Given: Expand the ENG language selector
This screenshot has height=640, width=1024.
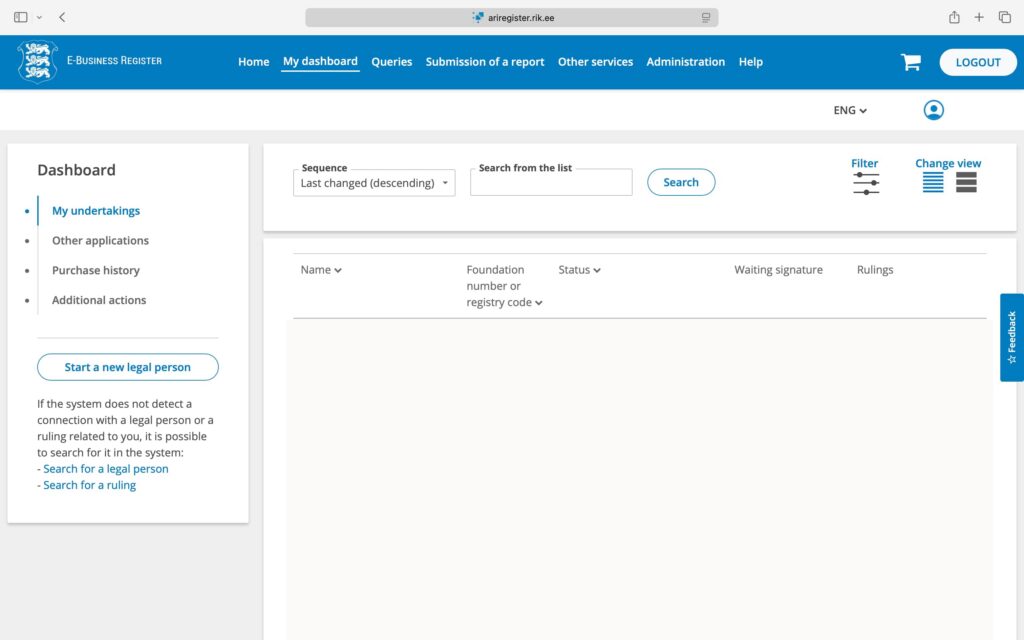Looking at the screenshot, I should click(x=850, y=111).
